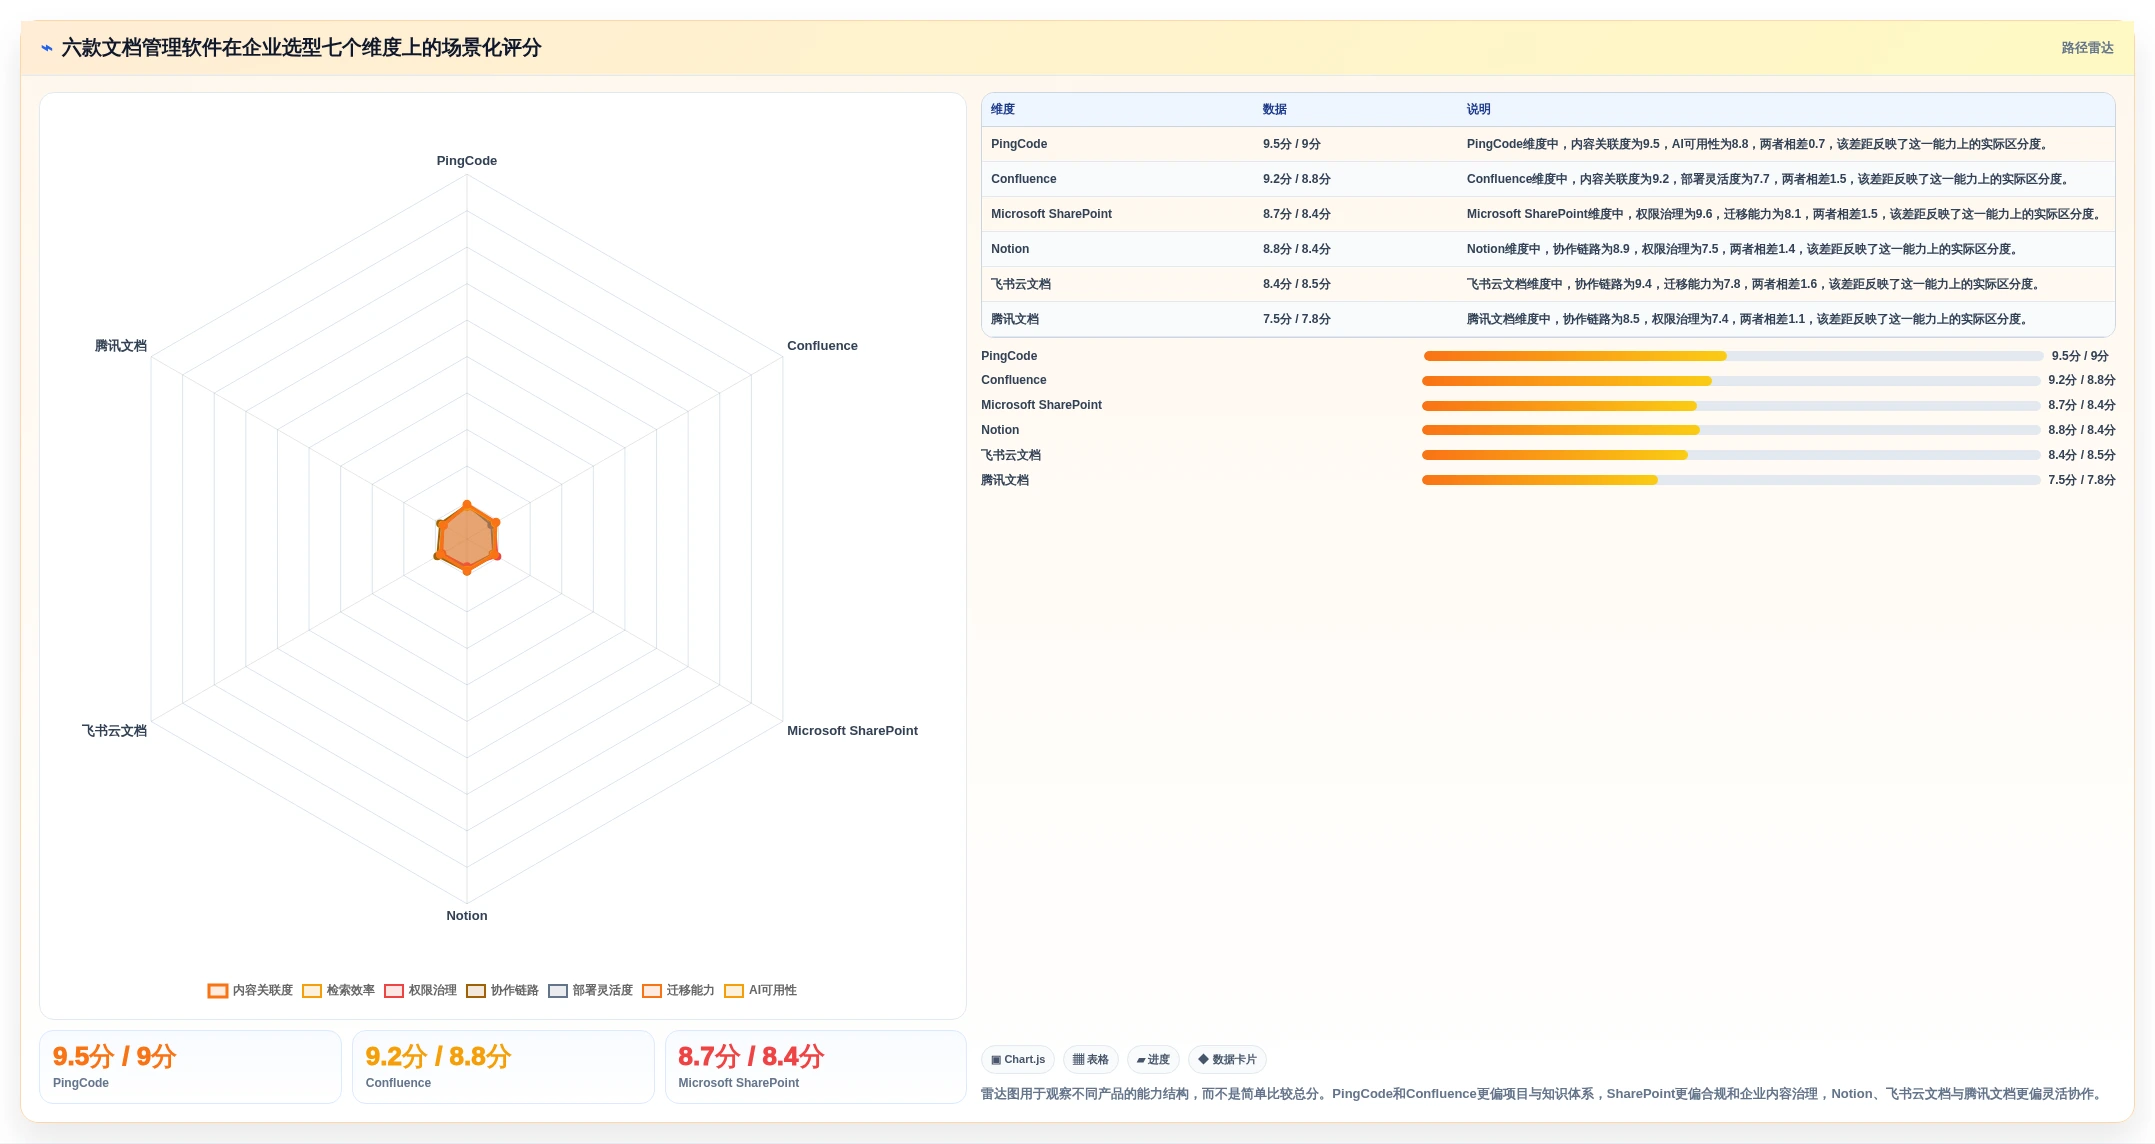This screenshot has width=2155, height=1144.
Task: Click Microsoft SharePoint radar axis label
Action: 852,731
